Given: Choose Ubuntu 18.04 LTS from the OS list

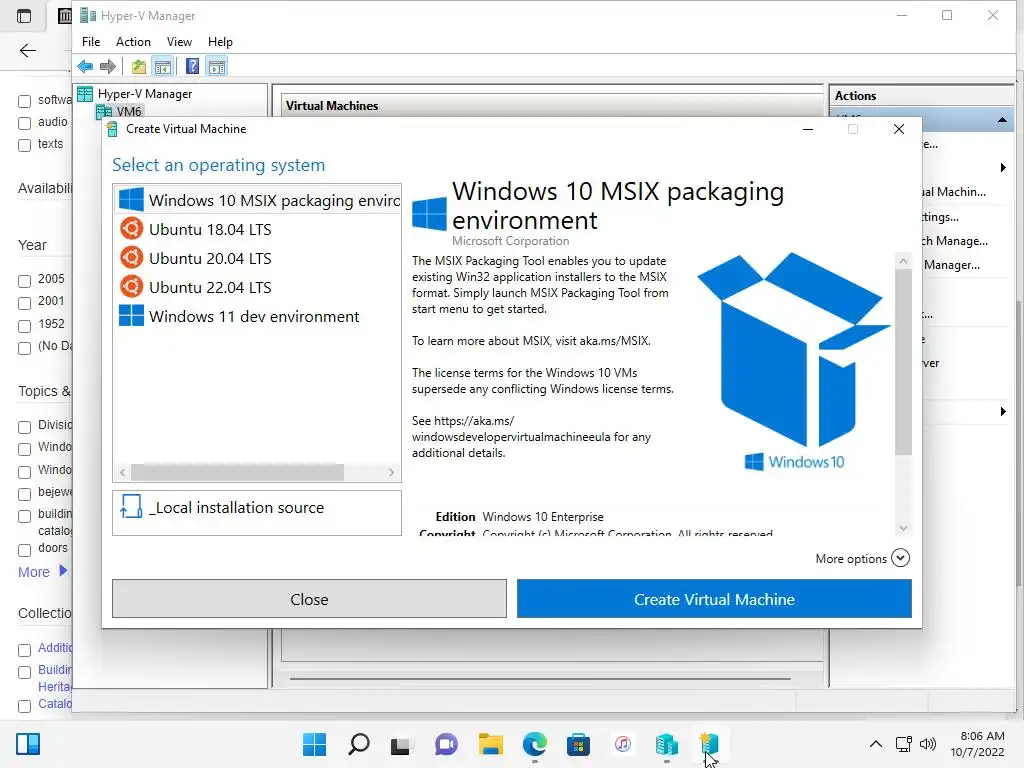Looking at the screenshot, I should [x=258, y=229].
